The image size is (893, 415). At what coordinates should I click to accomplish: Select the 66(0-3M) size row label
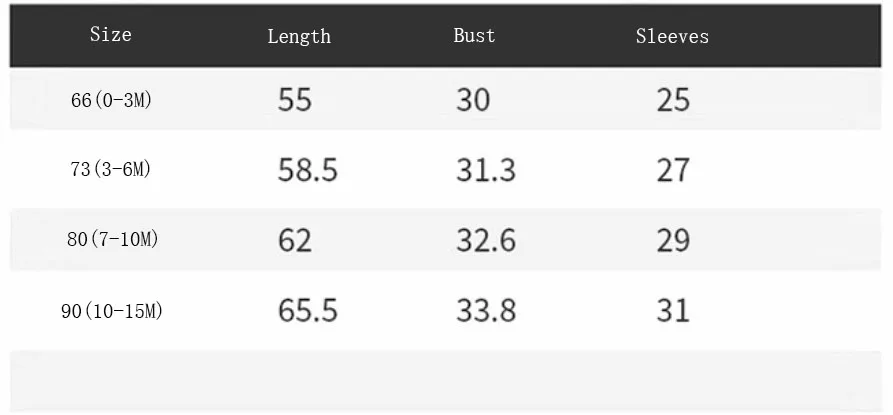point(112,101)
